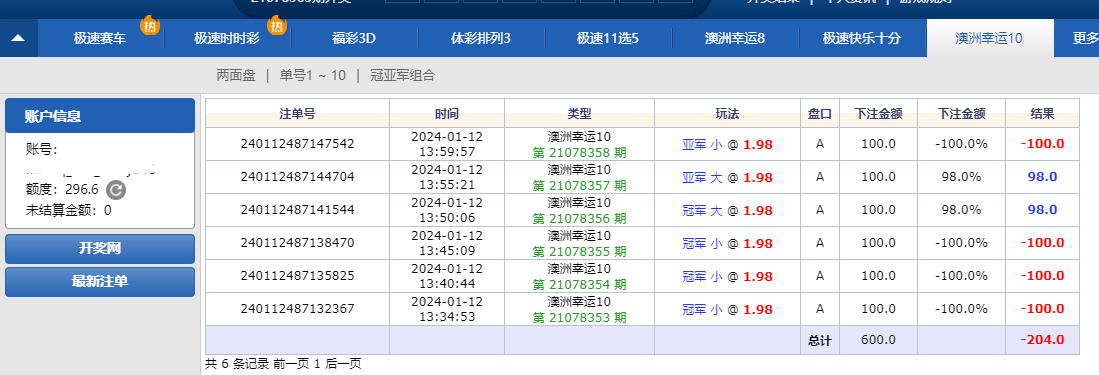Go to 前一页 in pagination
Image resolution: width=1099 pixels, height=375 pixels.
click(292, 364)
